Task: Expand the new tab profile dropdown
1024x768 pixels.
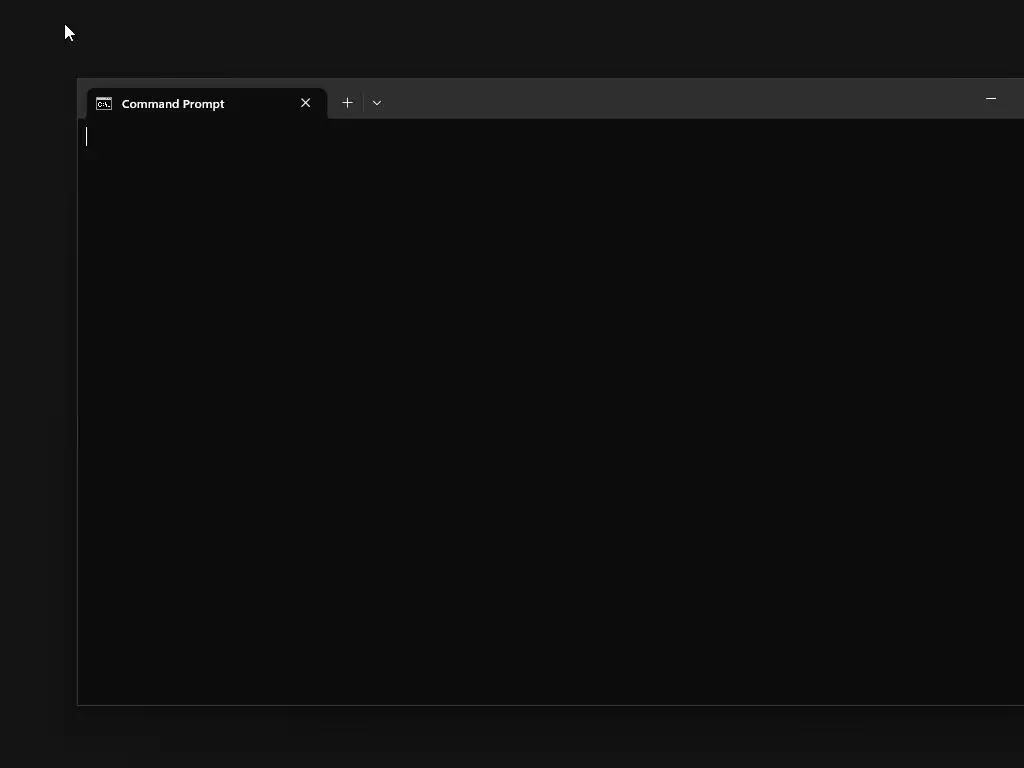Action: 377,103
